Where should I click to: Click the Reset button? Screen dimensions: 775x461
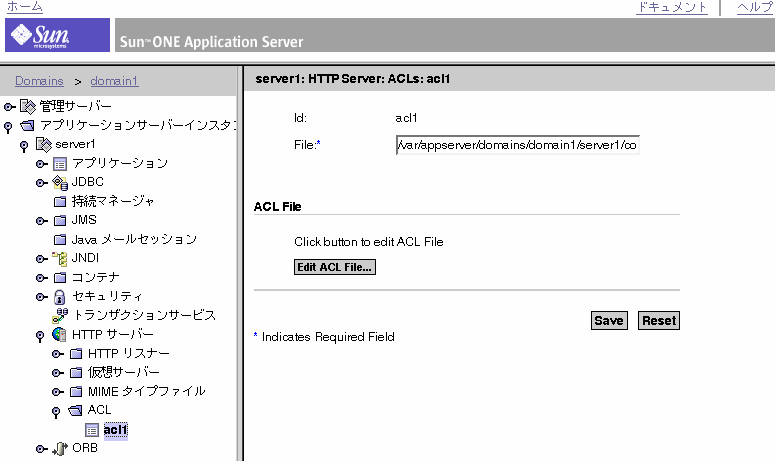point(659,321)
